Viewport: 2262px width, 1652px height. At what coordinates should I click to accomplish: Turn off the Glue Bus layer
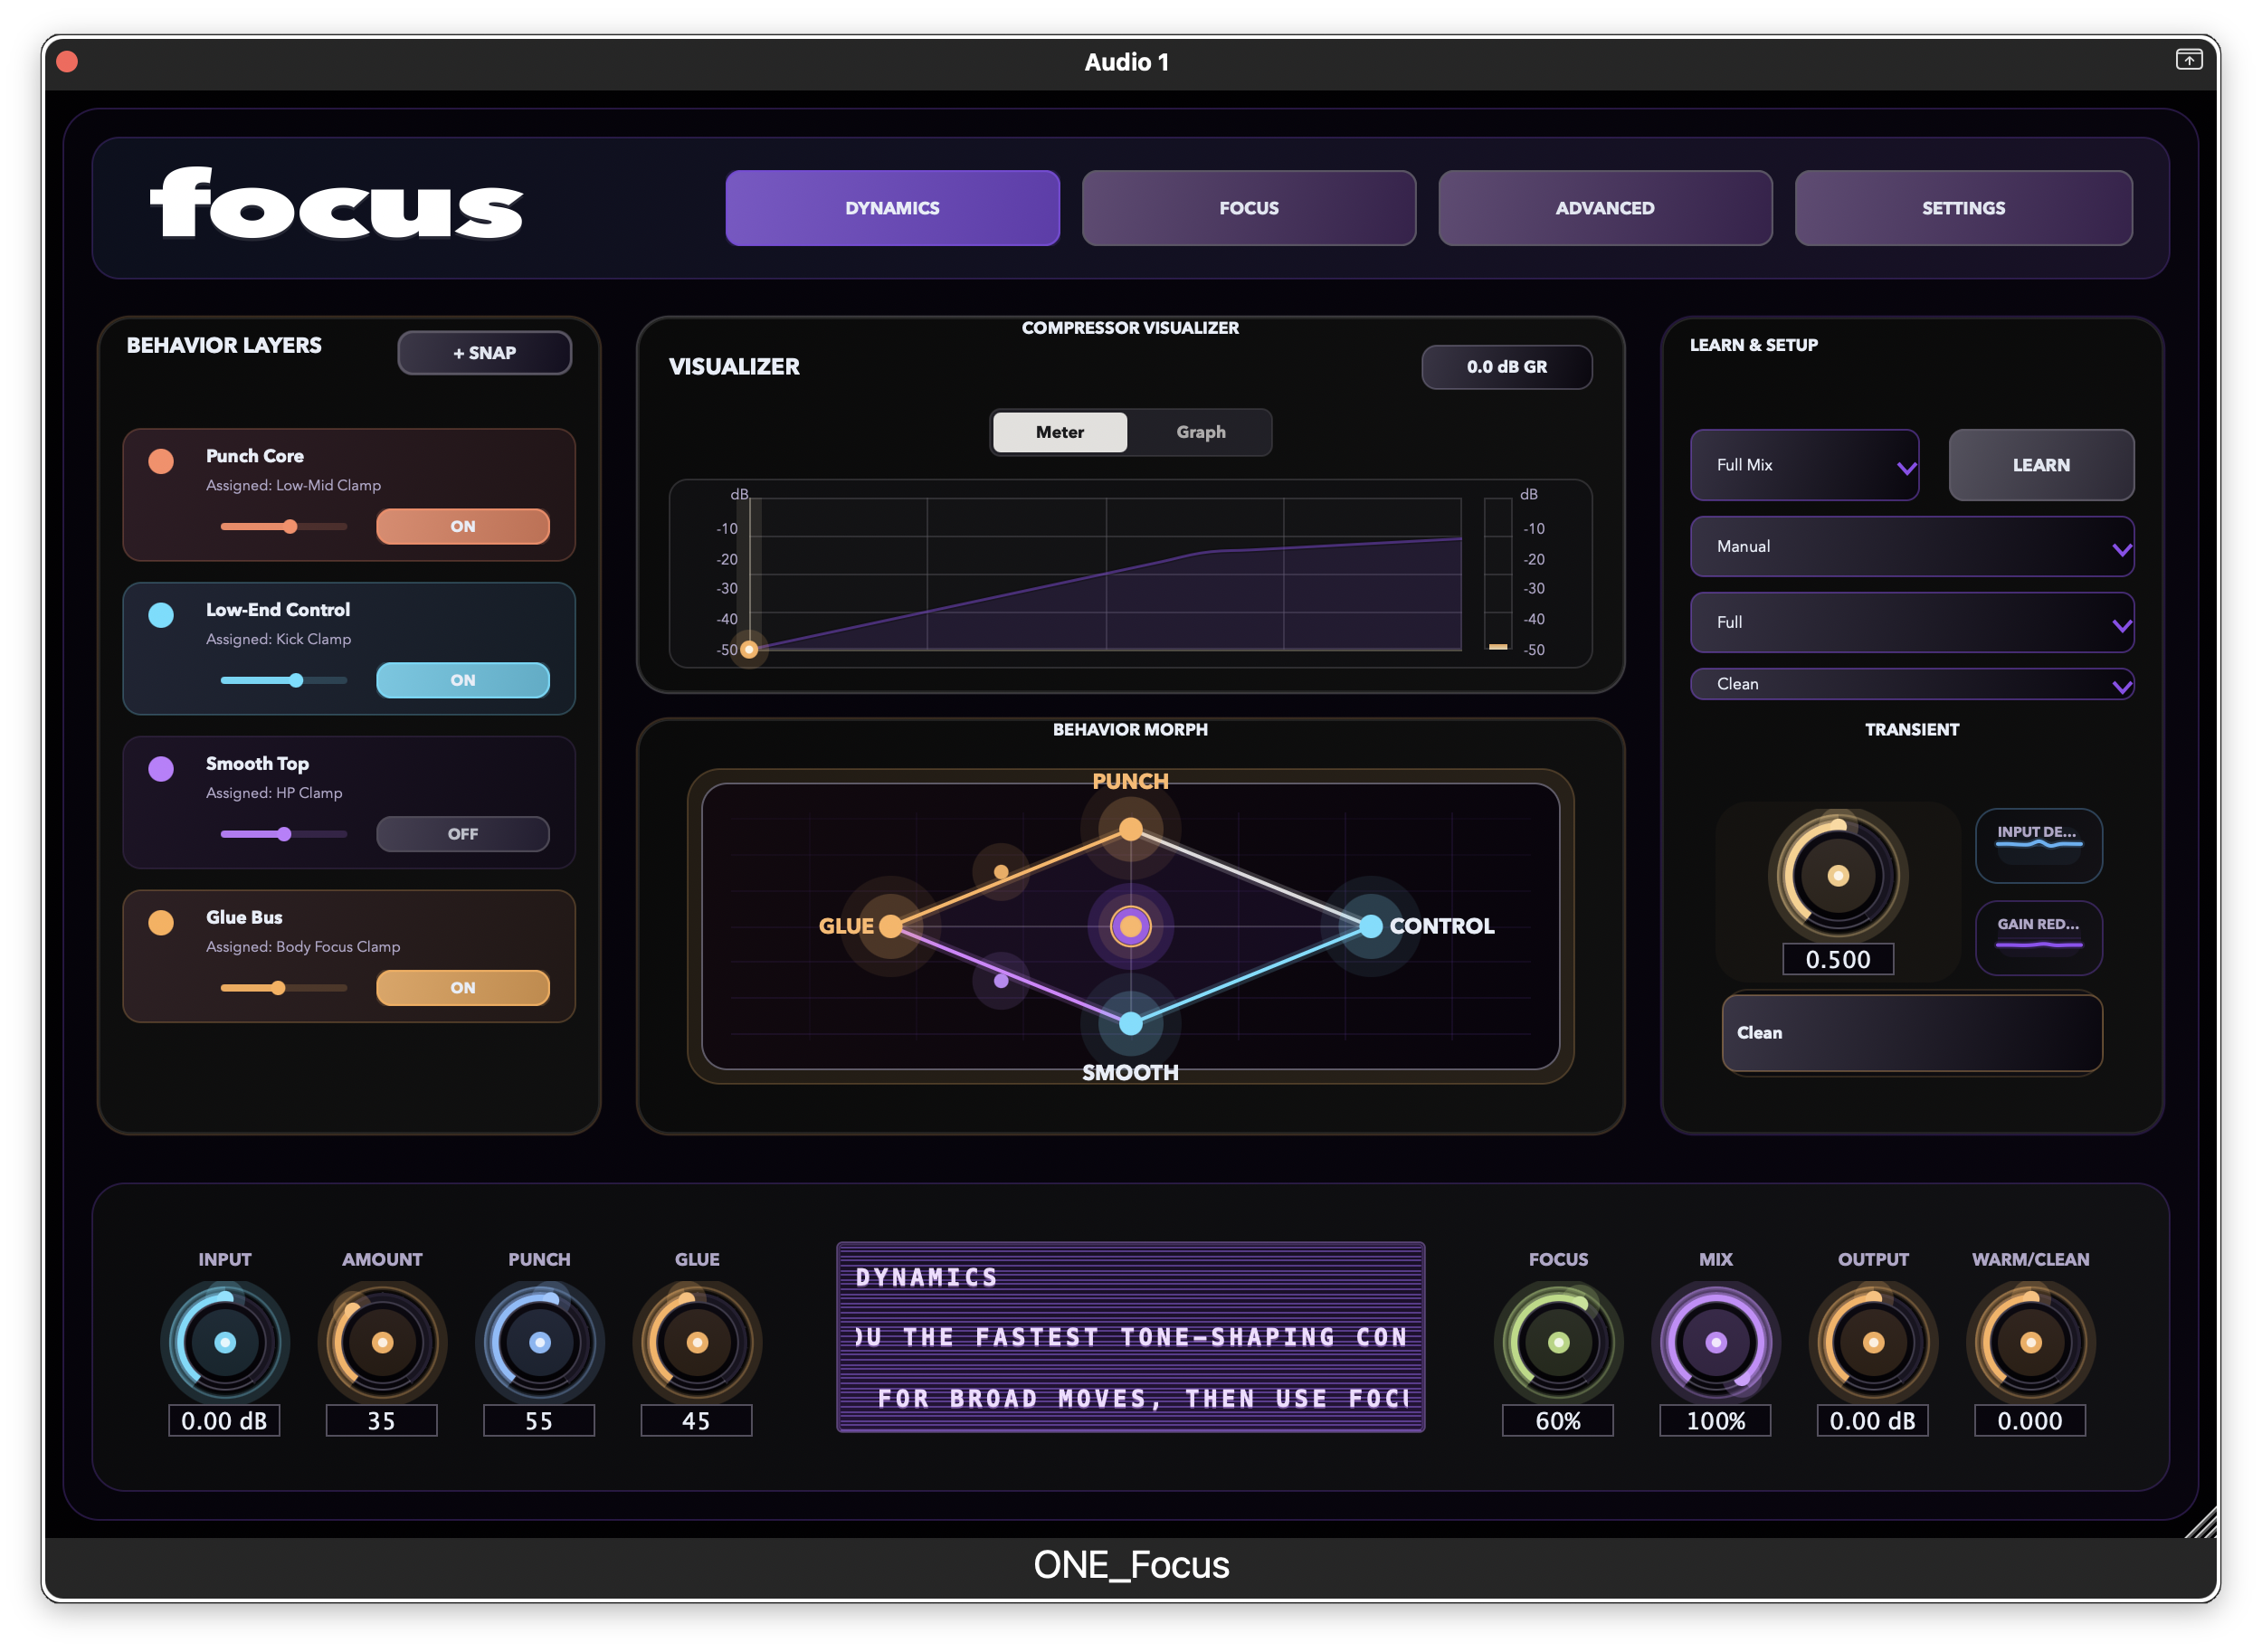463,987
